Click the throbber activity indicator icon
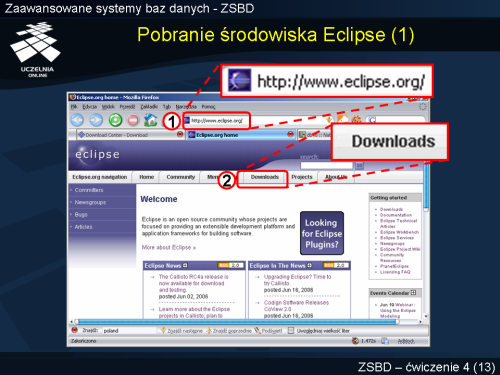The width and height of the screenshot is (500, 375). pyautogui.click(x=422, y=107)
